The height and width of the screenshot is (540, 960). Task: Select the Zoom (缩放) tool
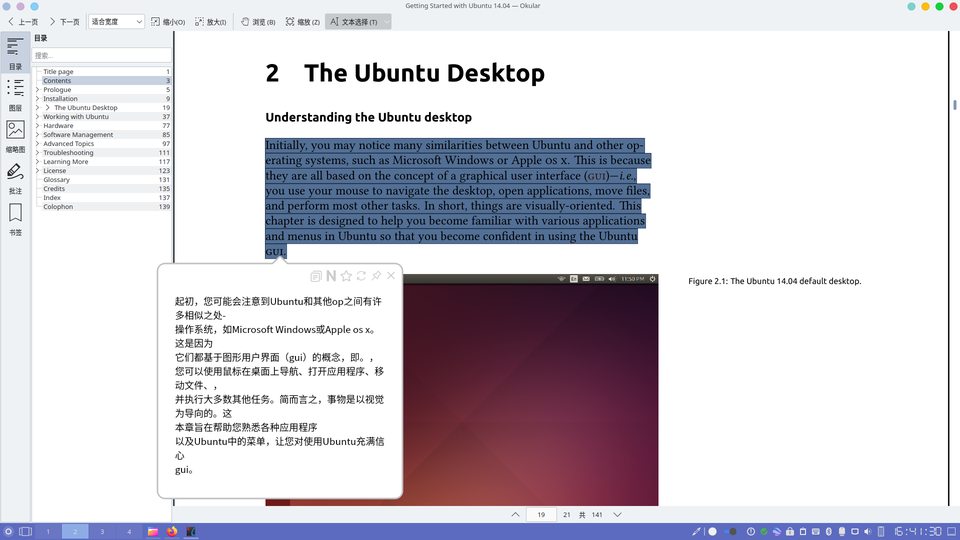[x=302, y=21]
